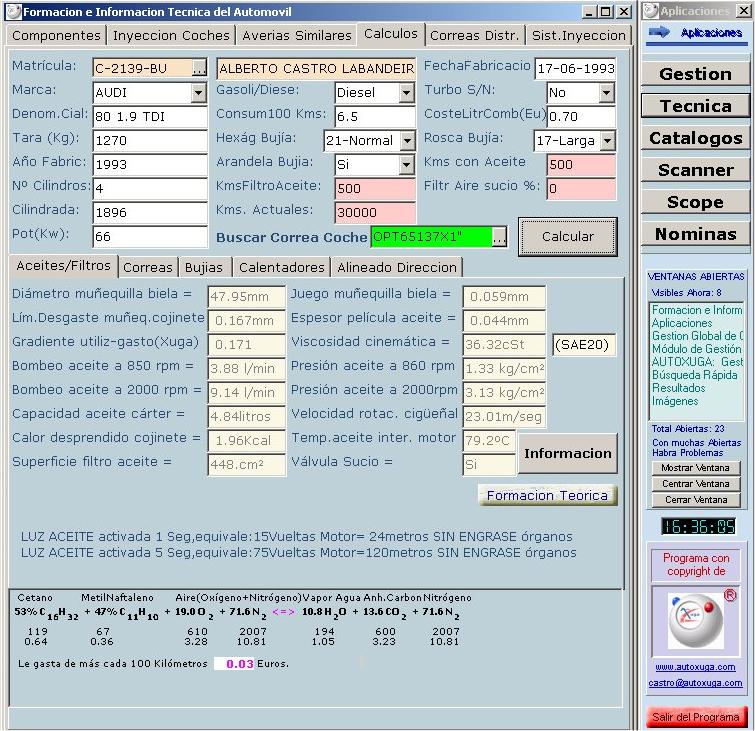Launch the Scanner module
This screenshot has height=731, width=755.
point(695,170)
